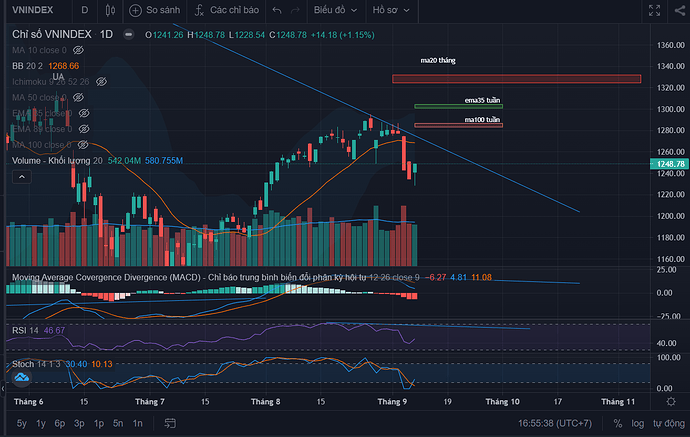Viewport: 690px width, 437px height.
Task: Select the 3p time range
Action: point(79,423)
